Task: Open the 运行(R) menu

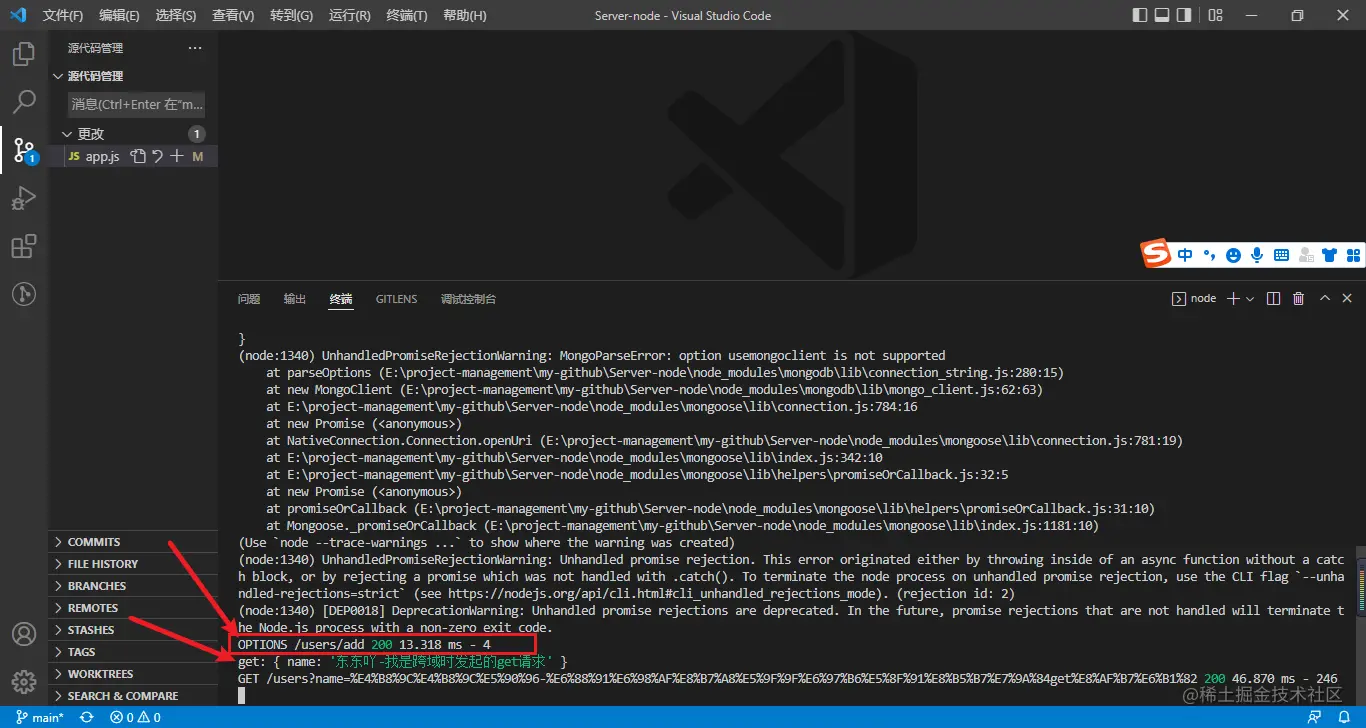Action: click(x=349, y=15)
